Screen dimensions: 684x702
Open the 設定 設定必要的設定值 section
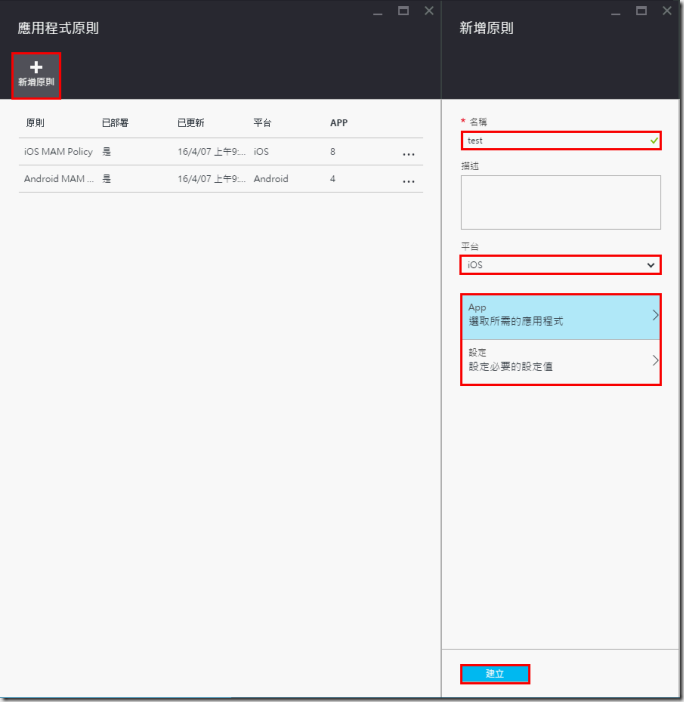(x=560, y=361)
